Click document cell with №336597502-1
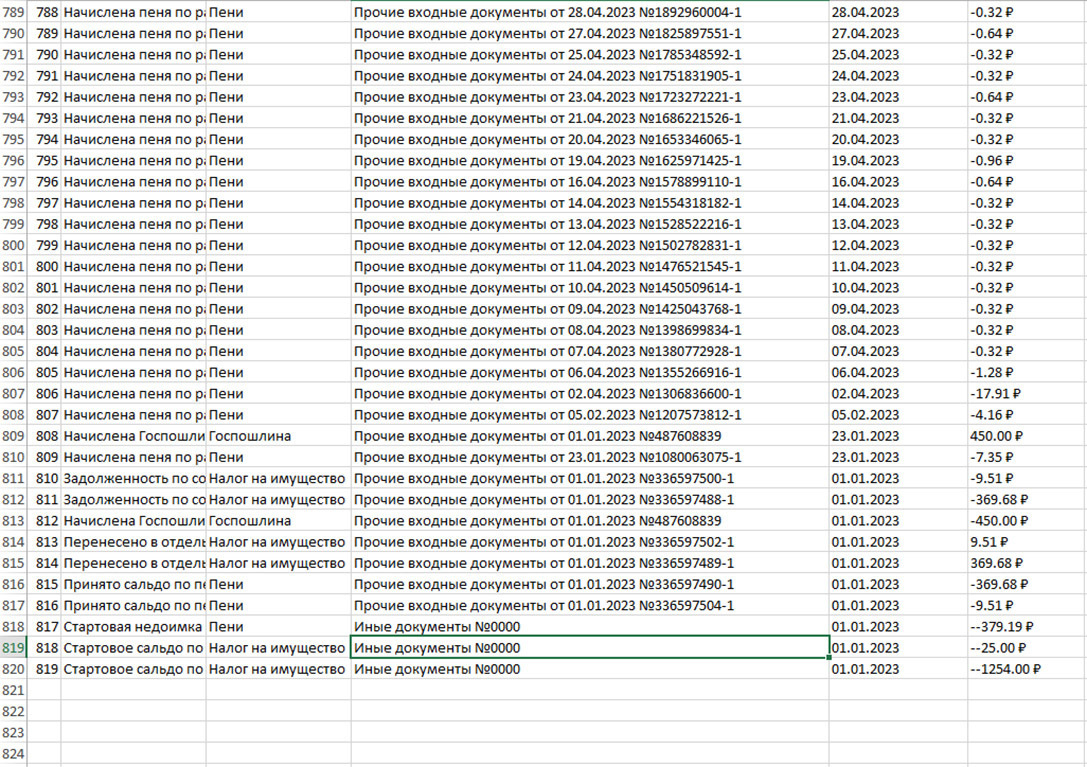Image resolution: width=1087 pixels, height=767 pixels. 589,542
